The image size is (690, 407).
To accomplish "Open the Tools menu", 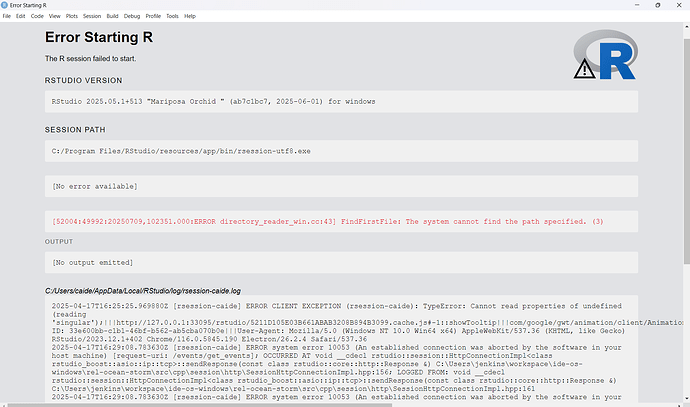I will coord(172,16).
